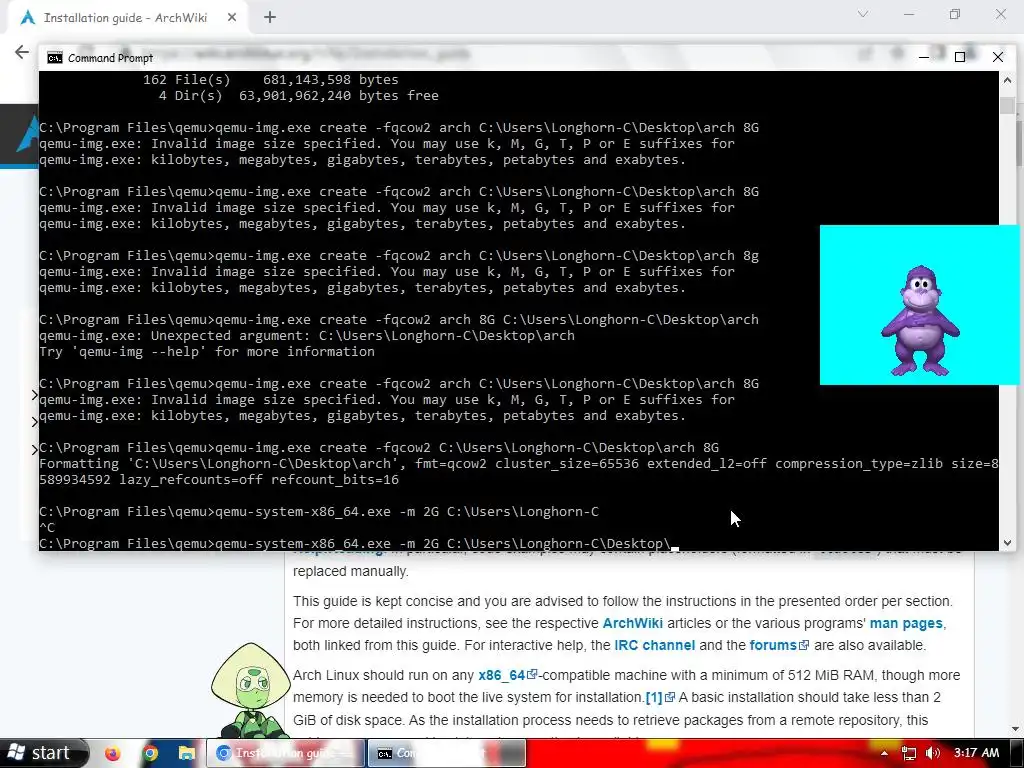This screenshot has width=1024, height=768.
Task: Open the ArchWiki link
Action: (632, 623)
